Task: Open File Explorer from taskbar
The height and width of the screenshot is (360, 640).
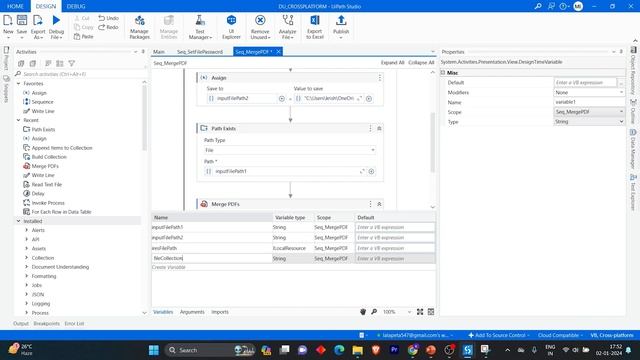Action: coord(358,350)
